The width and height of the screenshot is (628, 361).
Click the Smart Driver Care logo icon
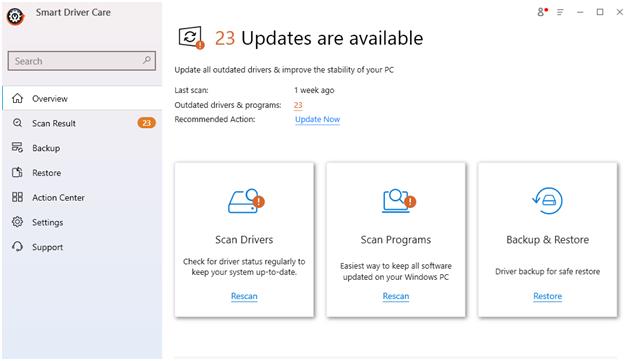(15, 17)
